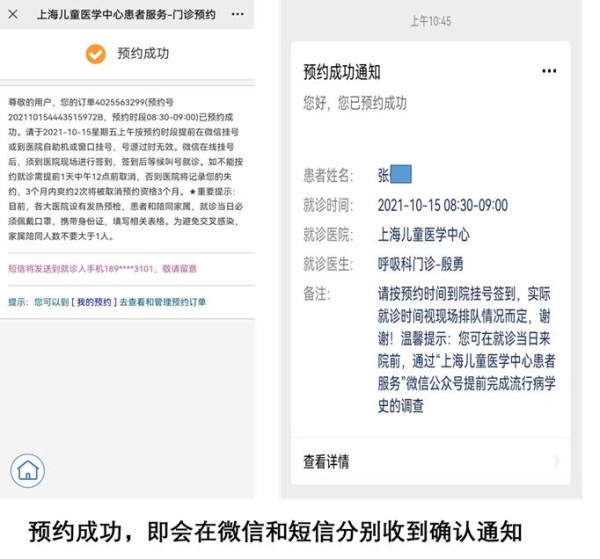Viewport: 600px width, 559px height.
Task: Tap the 您好，您已预约成功 message
Action: [x=355, y=103]
